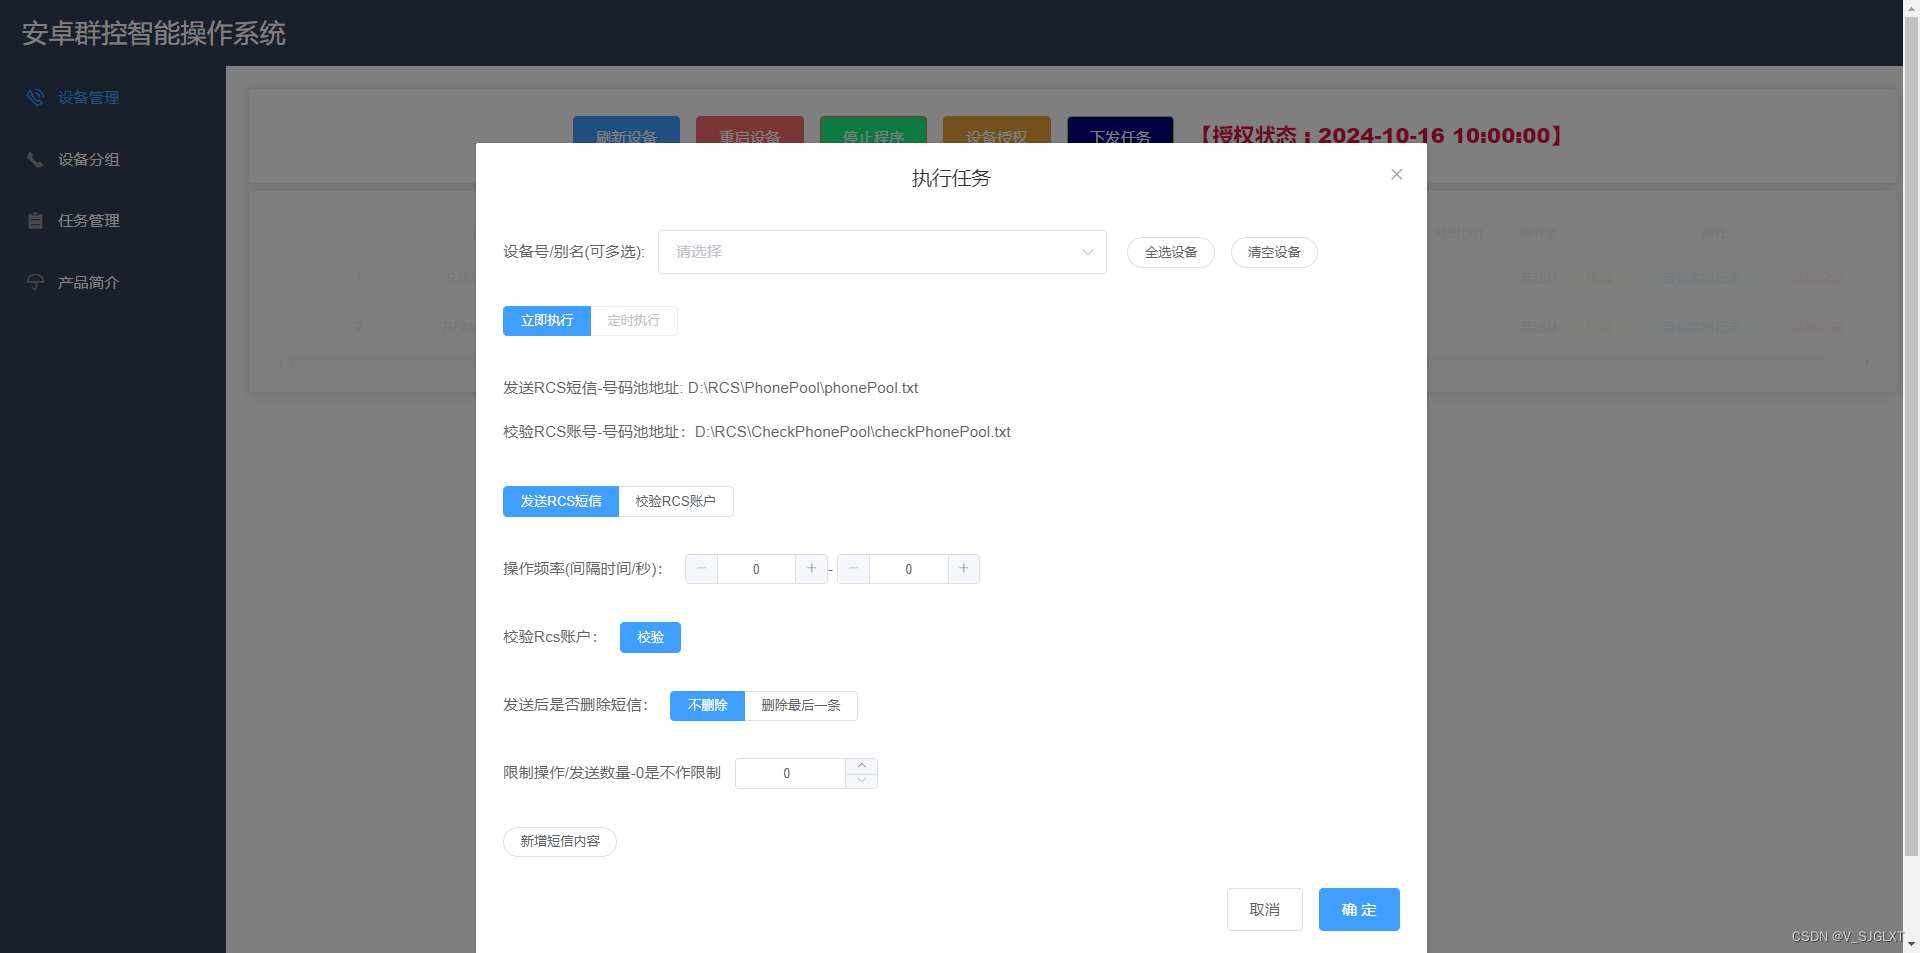This screenshot has height=953, width=1920.
Task: Click the 全选设备 button
Action: [x=1171, y=252]
